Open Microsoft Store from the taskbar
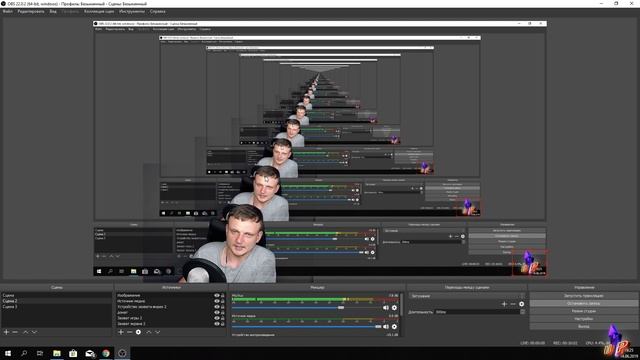 (x=73, y=353)
